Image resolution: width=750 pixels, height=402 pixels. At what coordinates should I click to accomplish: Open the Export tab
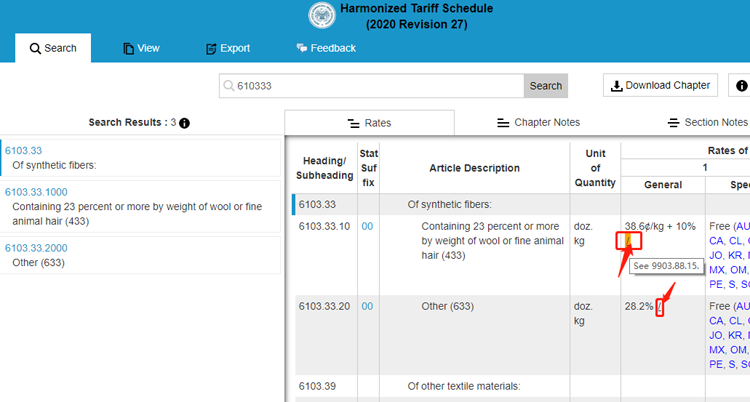pyautogui.click(x=227, y=48)
